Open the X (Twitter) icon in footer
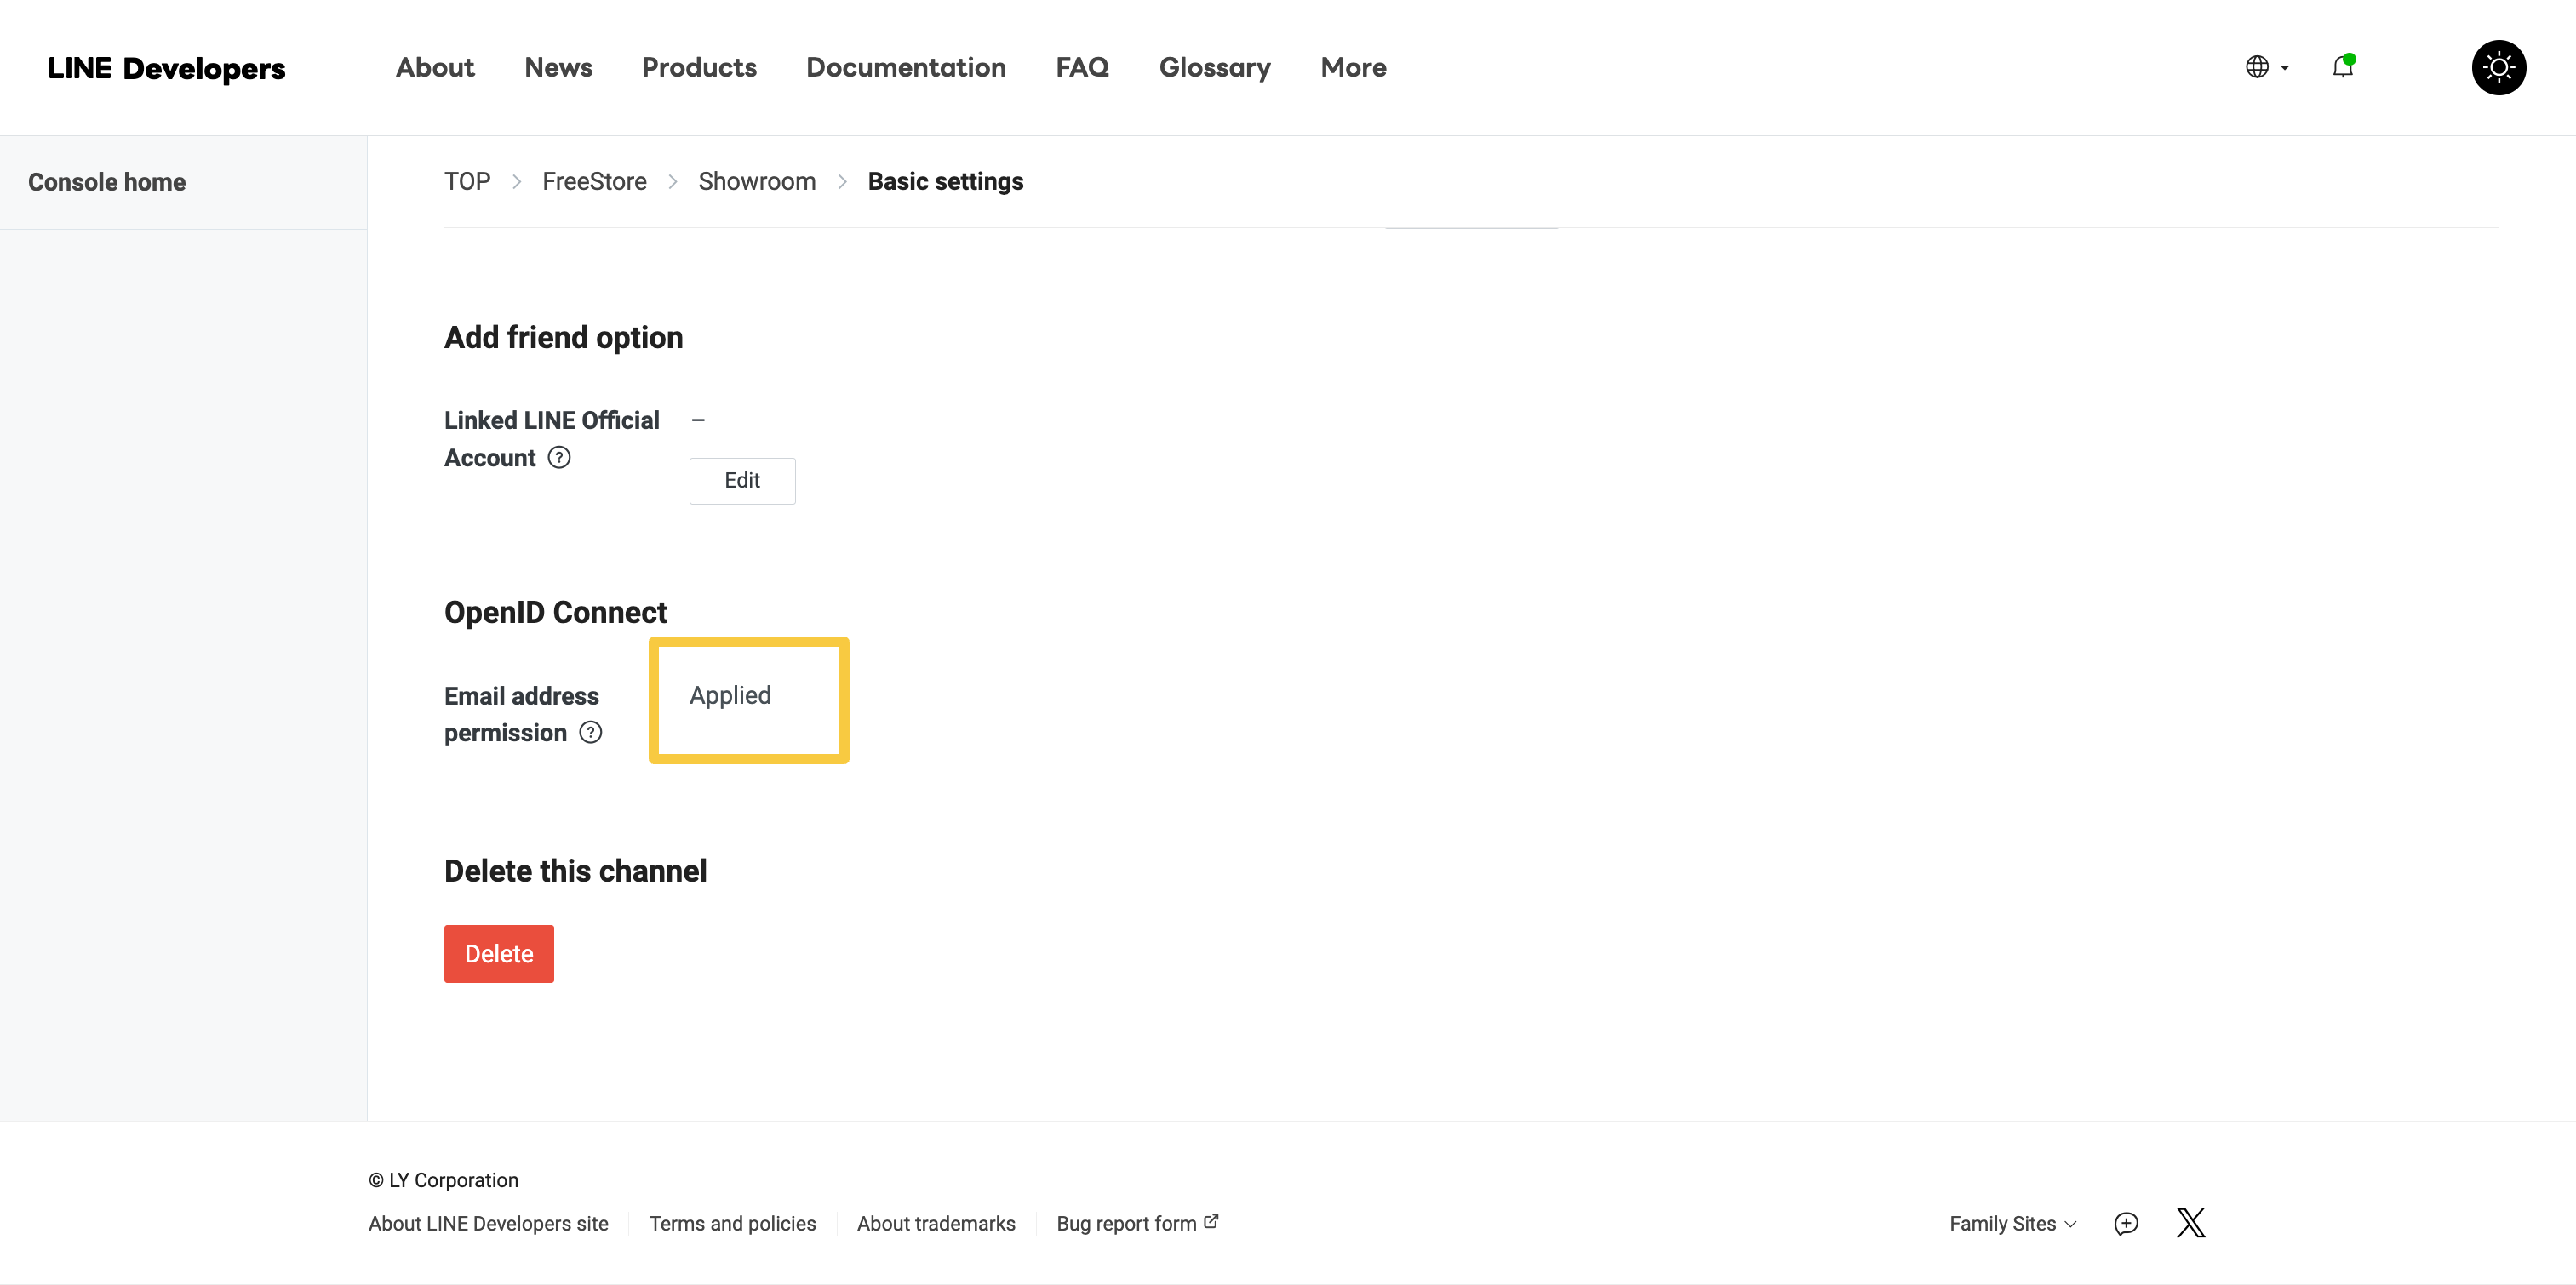The height and width of the screenshot is (1285, 2576). (x=2190, y=1222)
